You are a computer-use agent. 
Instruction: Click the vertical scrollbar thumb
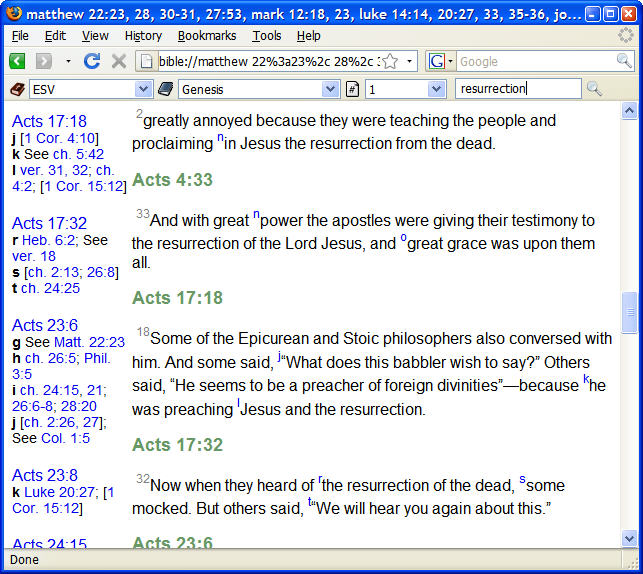point(629,312)
